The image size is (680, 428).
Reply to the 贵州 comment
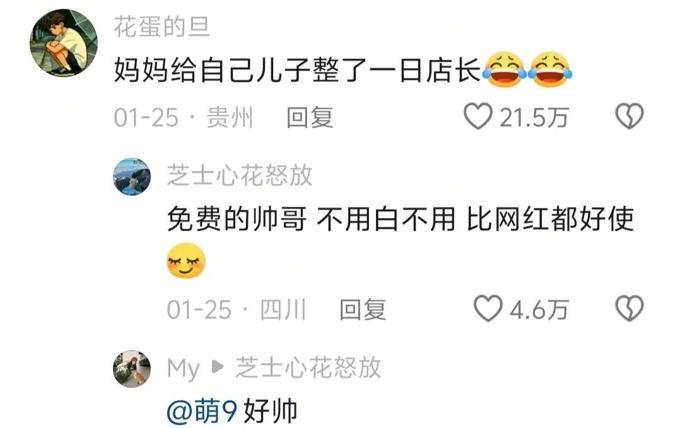pyautogui.click(x=310, y=118)
